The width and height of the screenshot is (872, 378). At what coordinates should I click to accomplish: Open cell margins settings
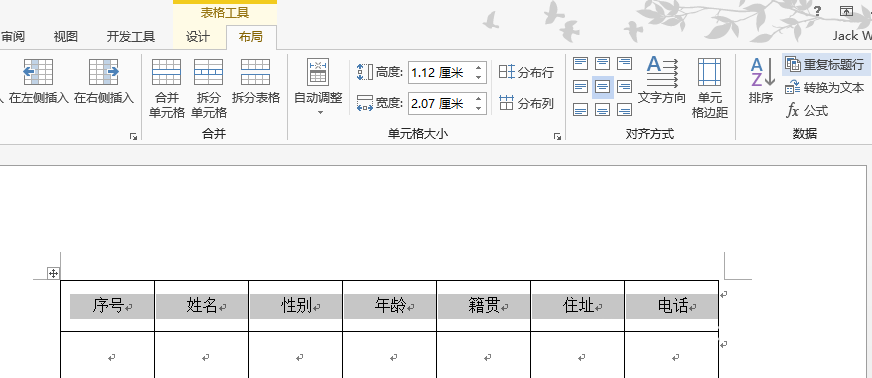point(710,88)
